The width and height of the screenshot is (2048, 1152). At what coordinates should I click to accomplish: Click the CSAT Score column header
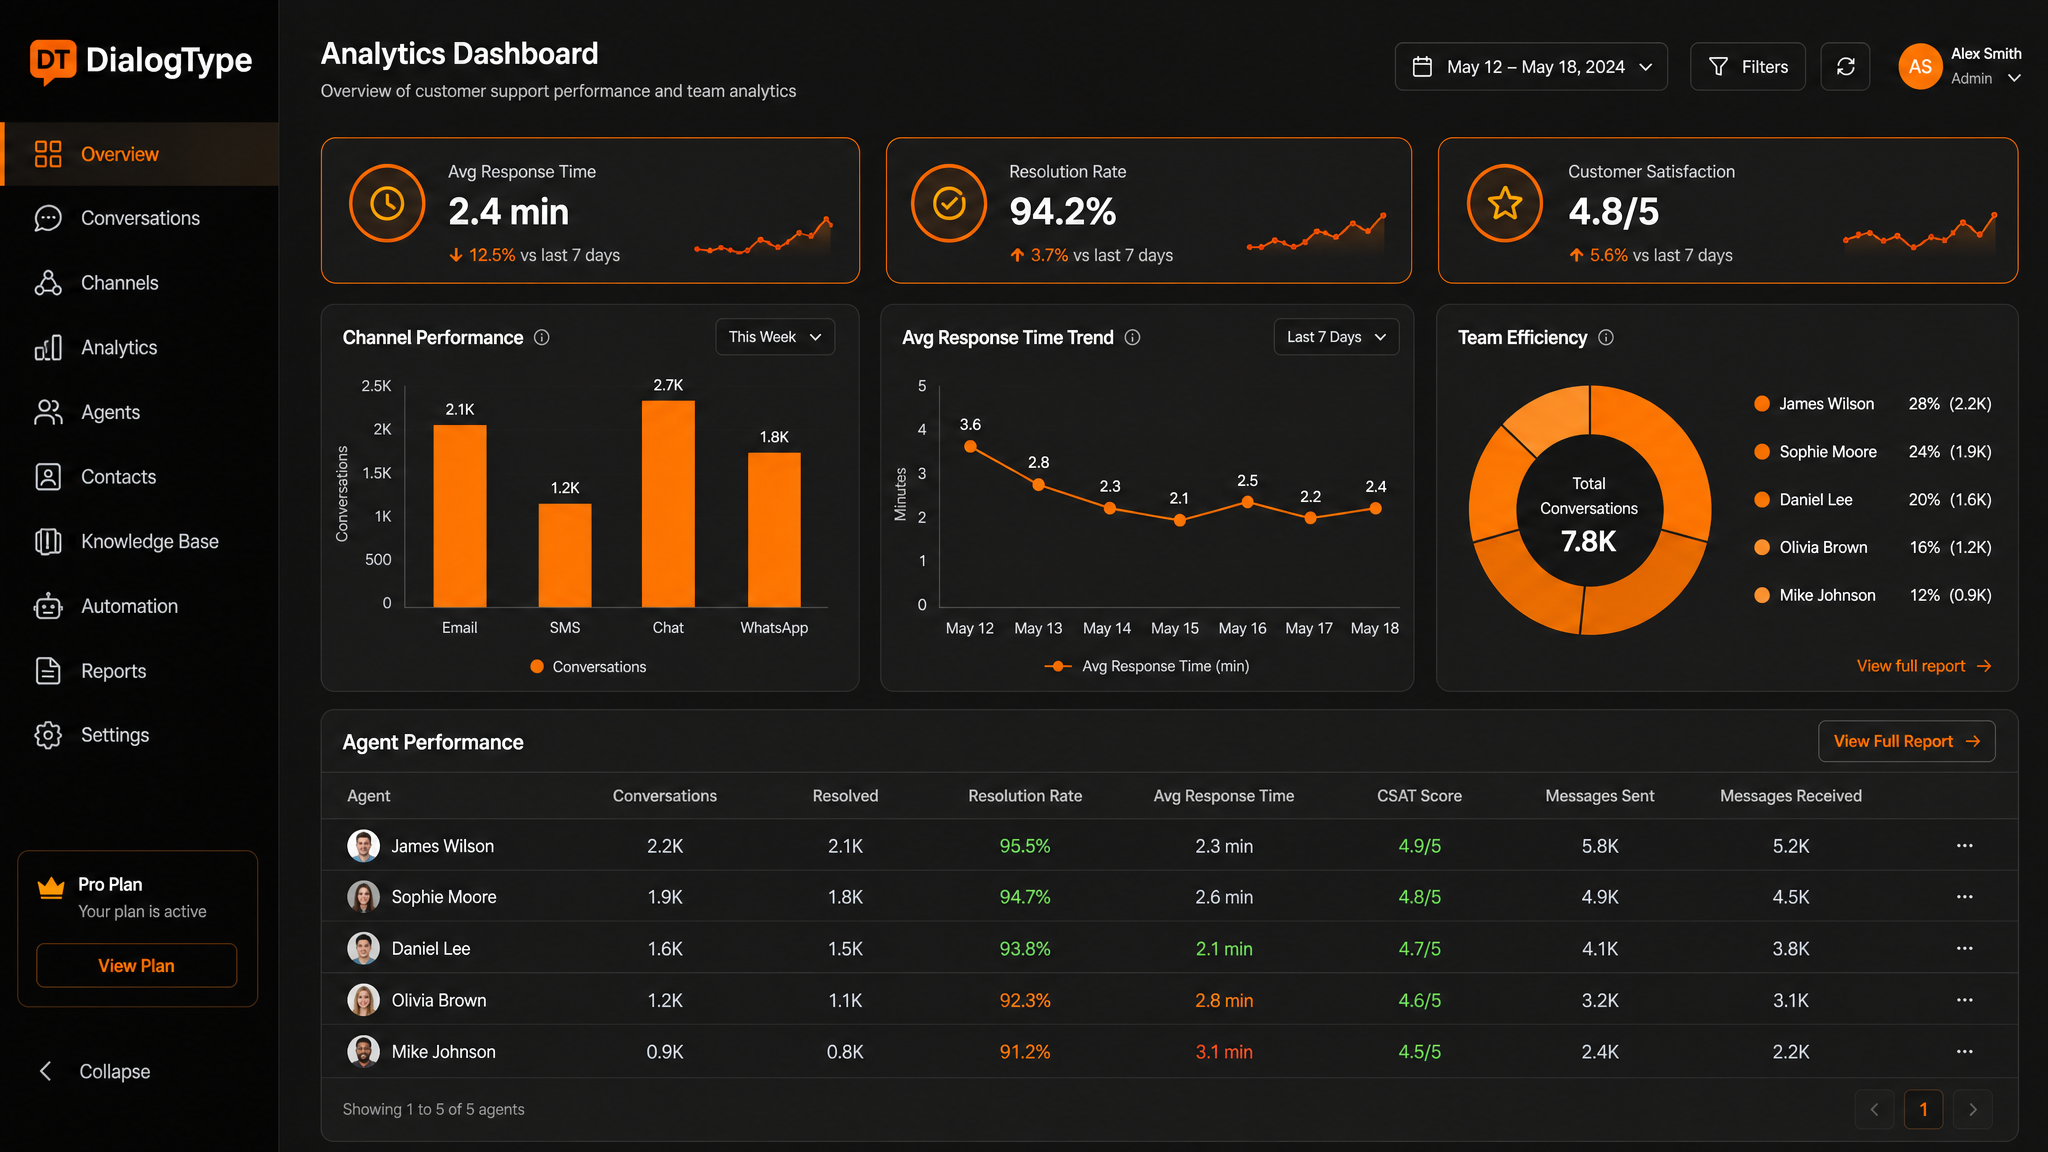[1419, 796]
